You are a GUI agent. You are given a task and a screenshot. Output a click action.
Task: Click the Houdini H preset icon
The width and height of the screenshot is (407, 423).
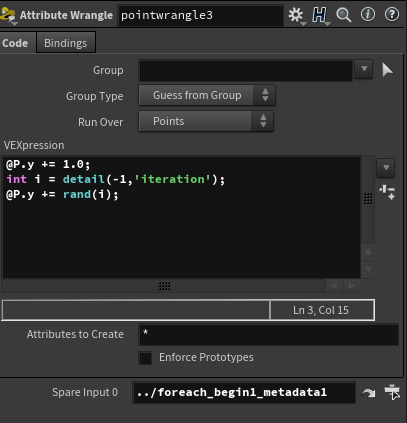319,15
